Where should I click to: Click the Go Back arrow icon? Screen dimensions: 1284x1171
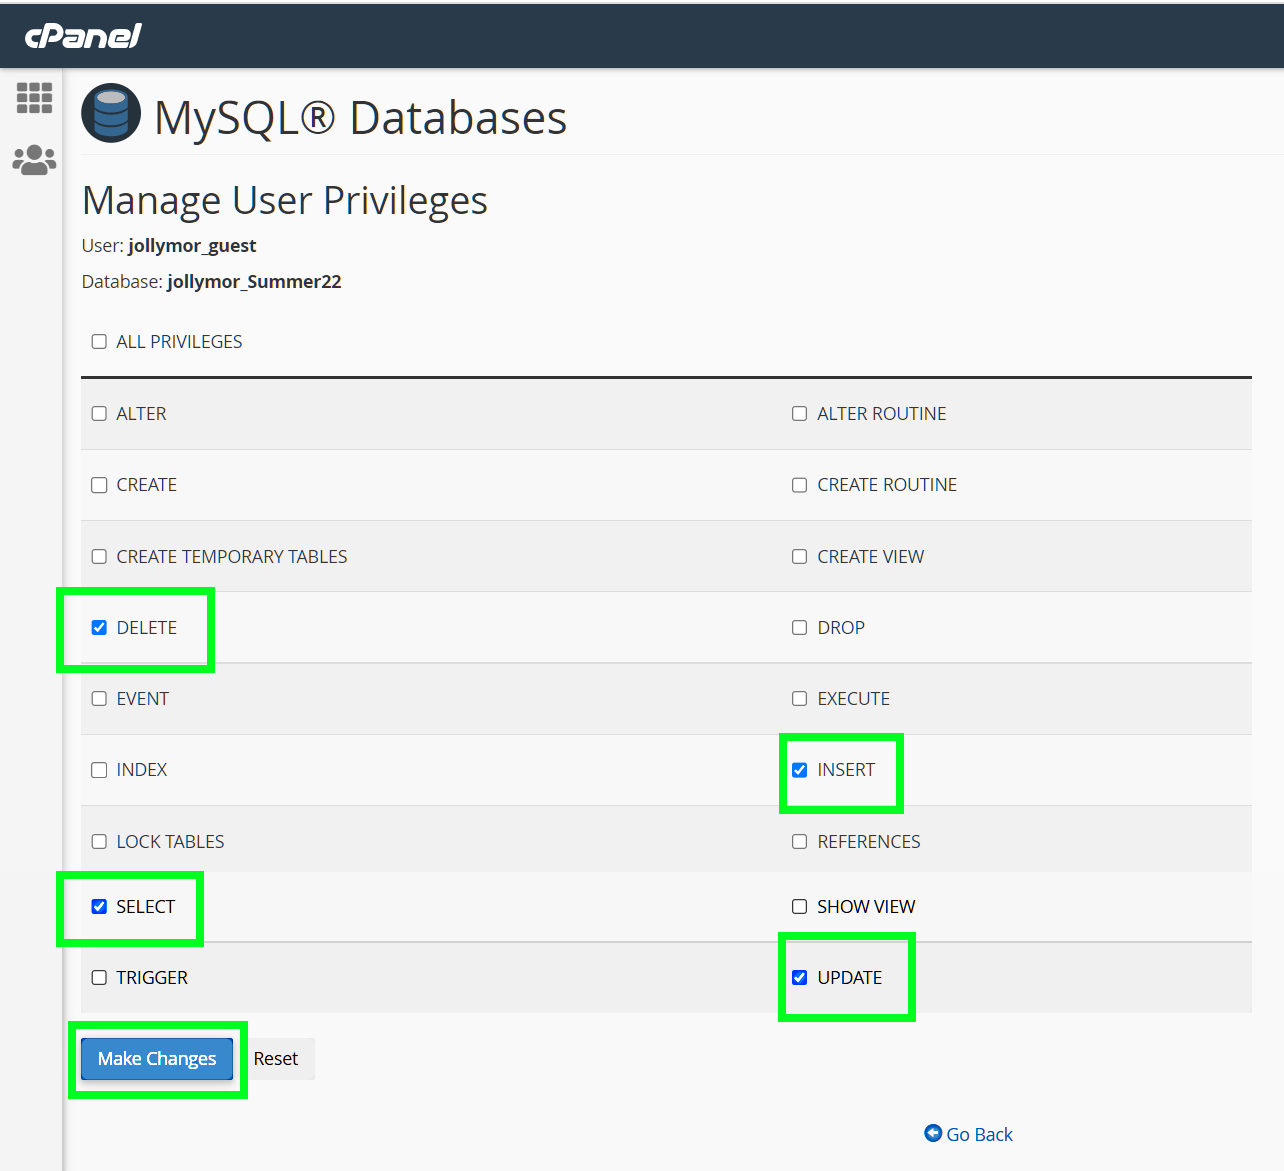tap(933, 1133)
